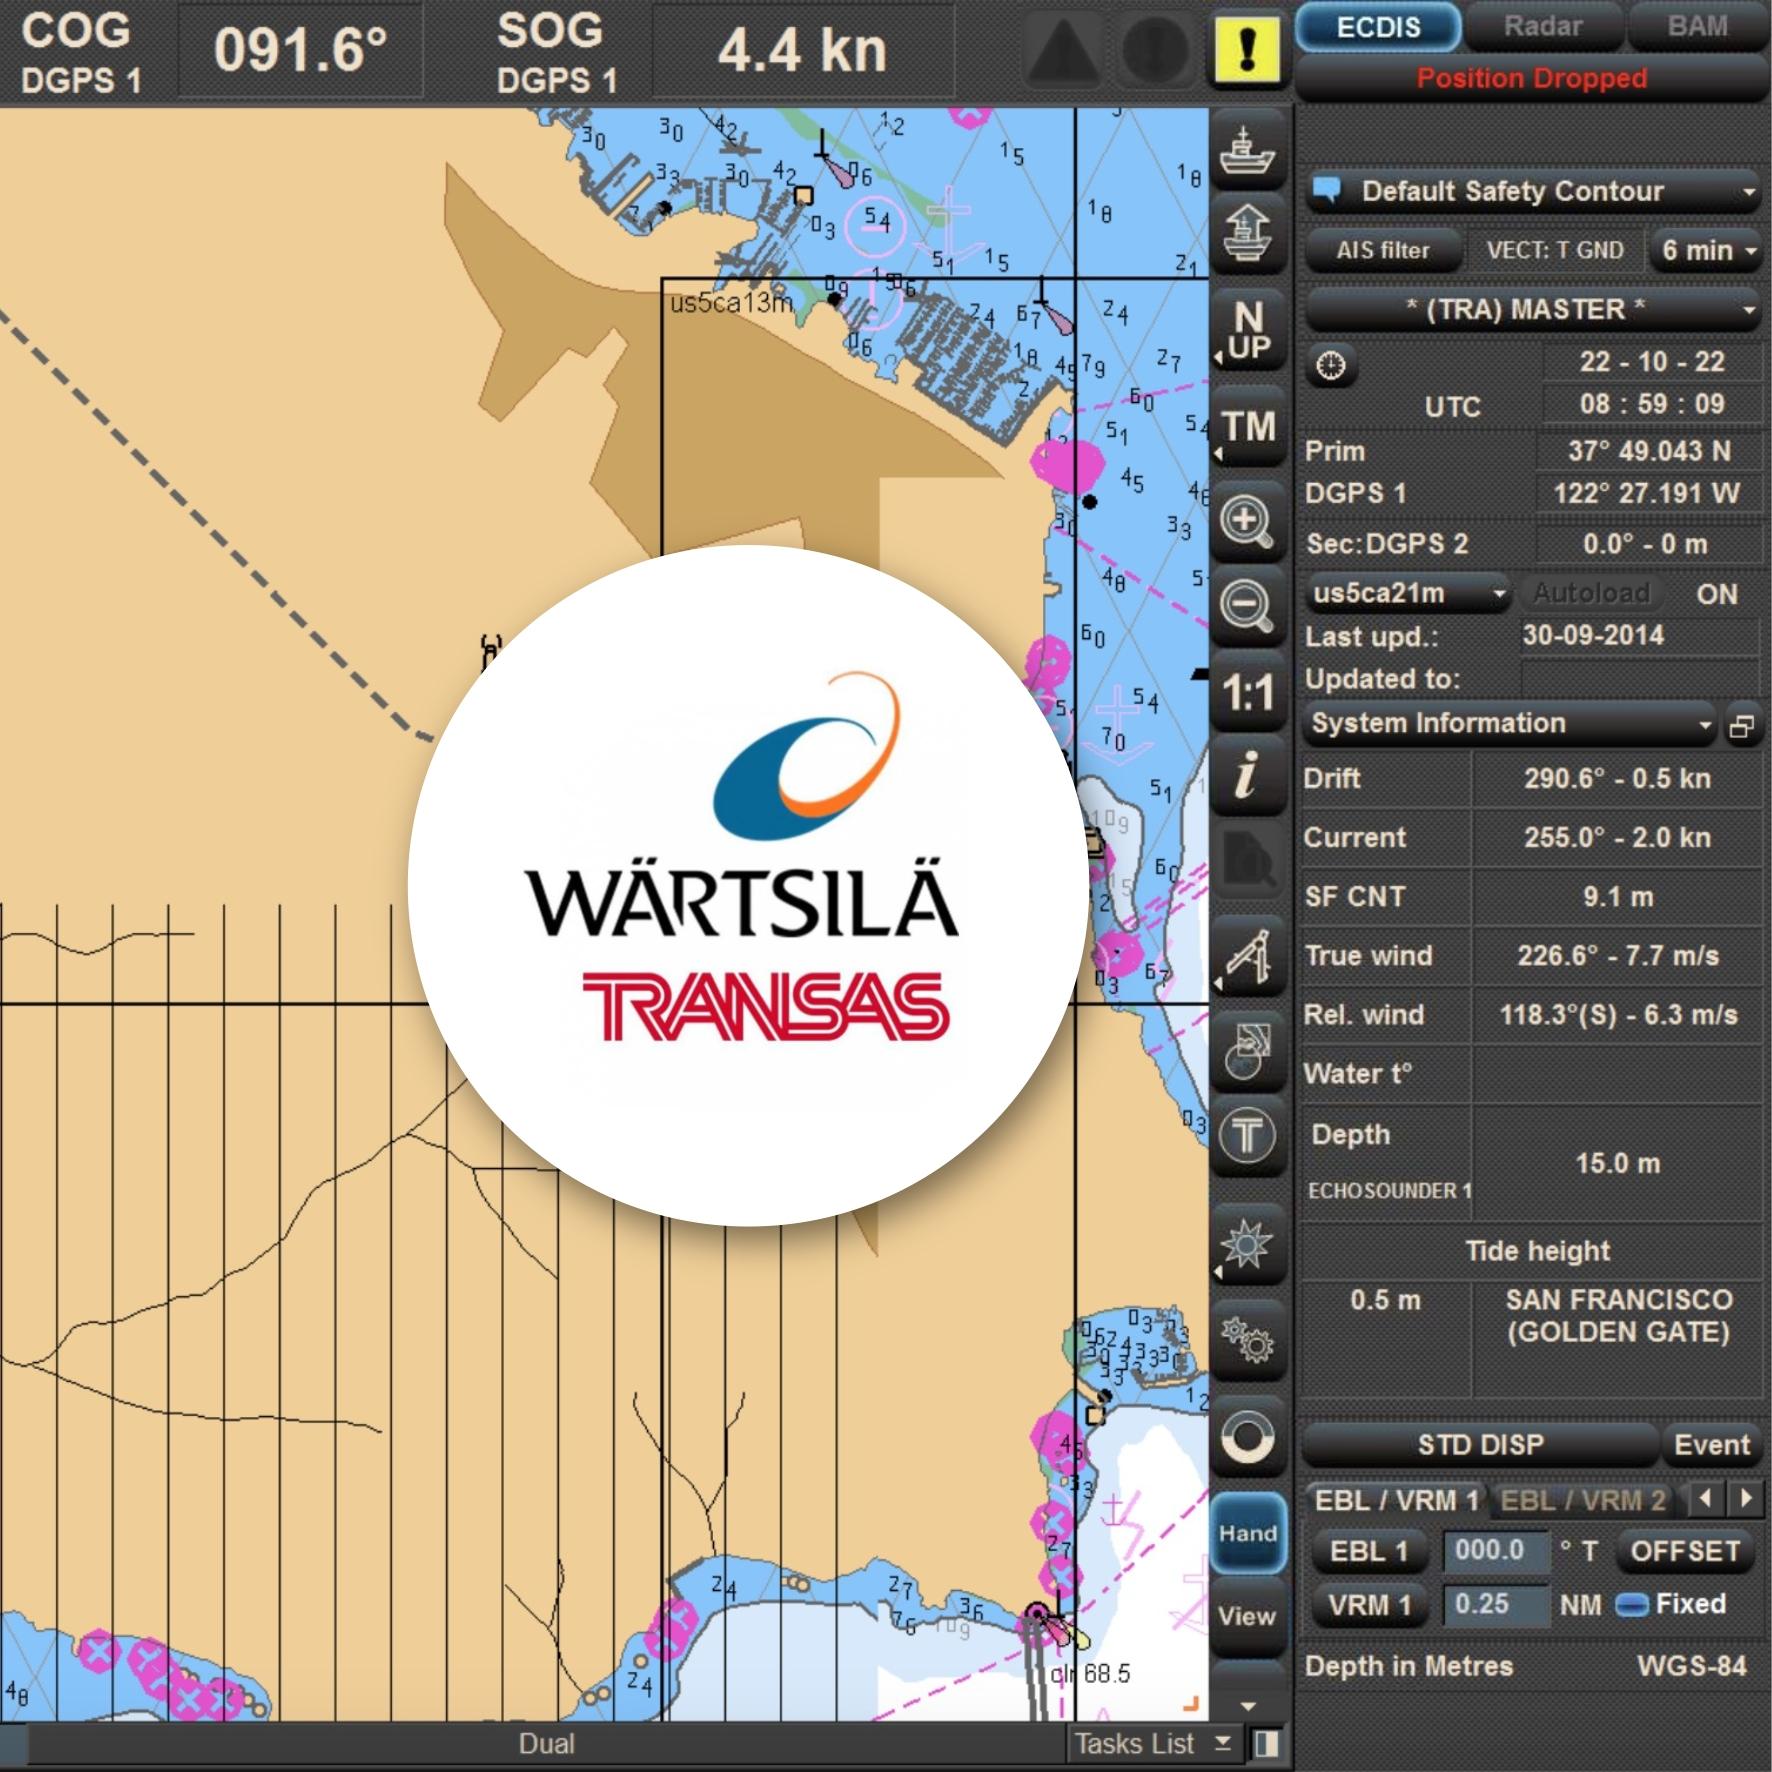Zoom in with plus magnifier icon
The height and width of the screenshot is (1772, 1772).
(x=1247, y=522)
